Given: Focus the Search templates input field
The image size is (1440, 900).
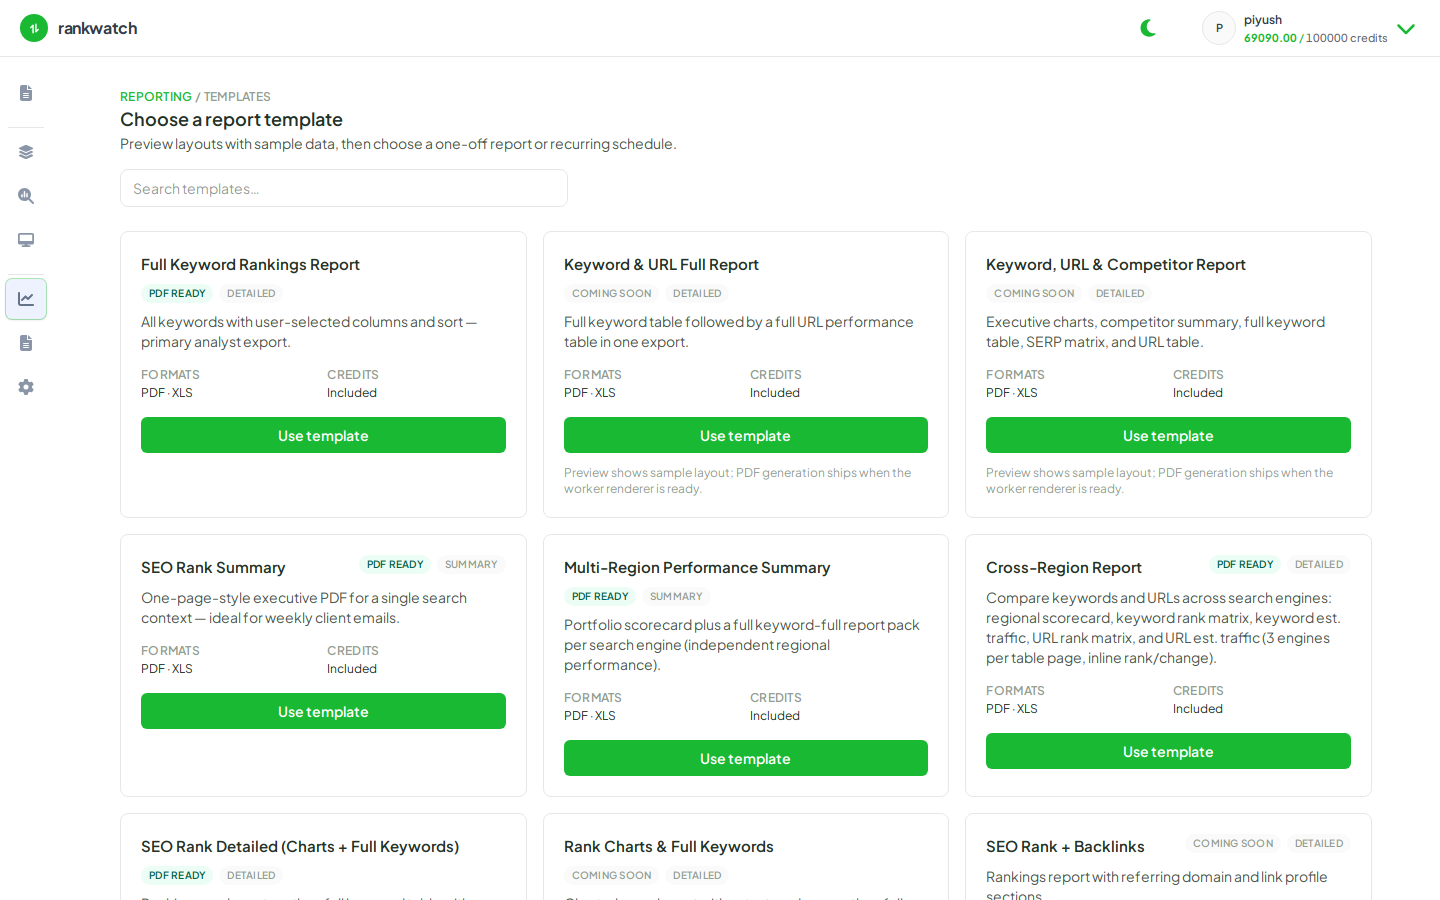Looking at the screenshot, I should click(x=344, y=188).
